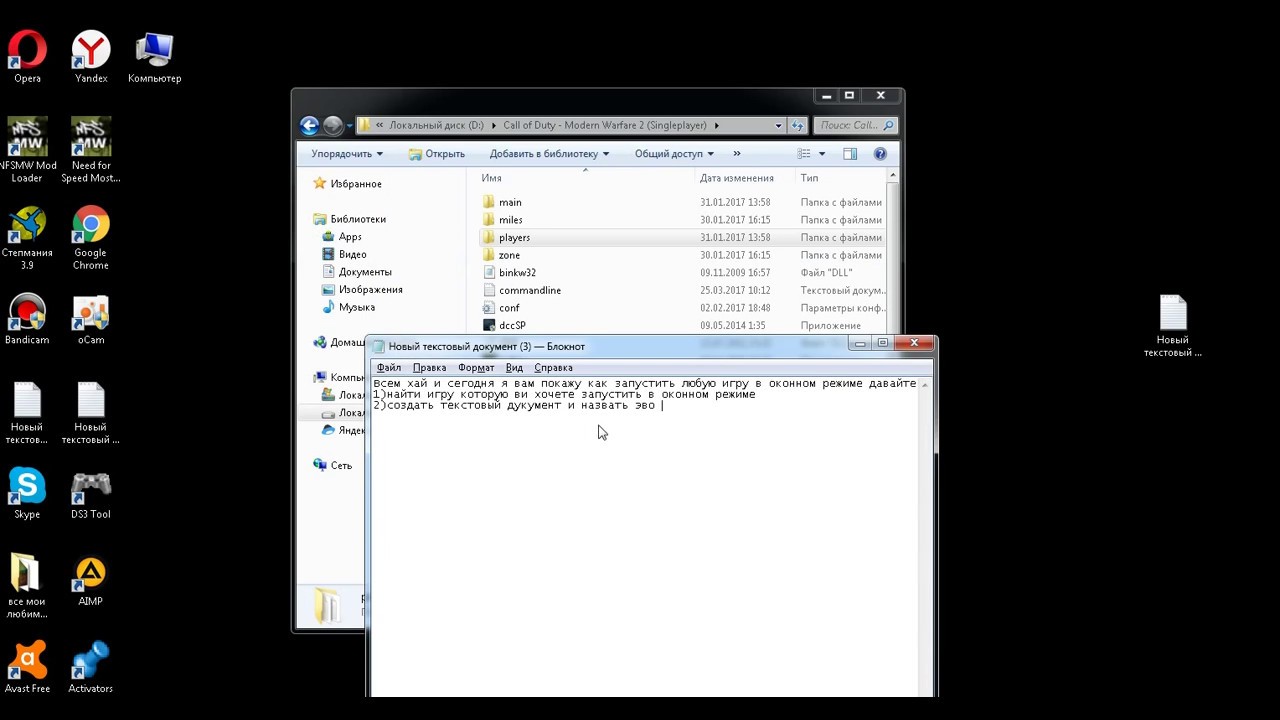
Task: Expand the breadcrumb arrow after Локальный диск (D:)
Action: tap(493, 125)
